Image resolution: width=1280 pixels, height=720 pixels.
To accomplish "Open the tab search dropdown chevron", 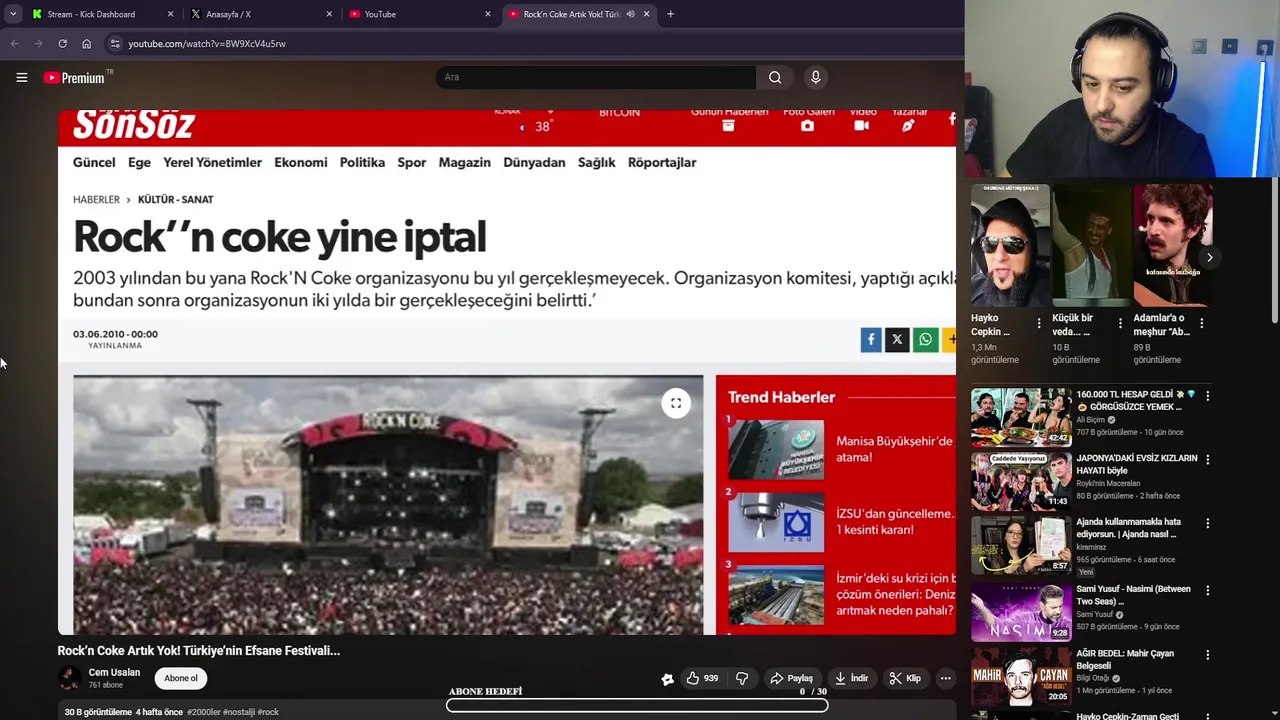I will (x=13, y=14).
